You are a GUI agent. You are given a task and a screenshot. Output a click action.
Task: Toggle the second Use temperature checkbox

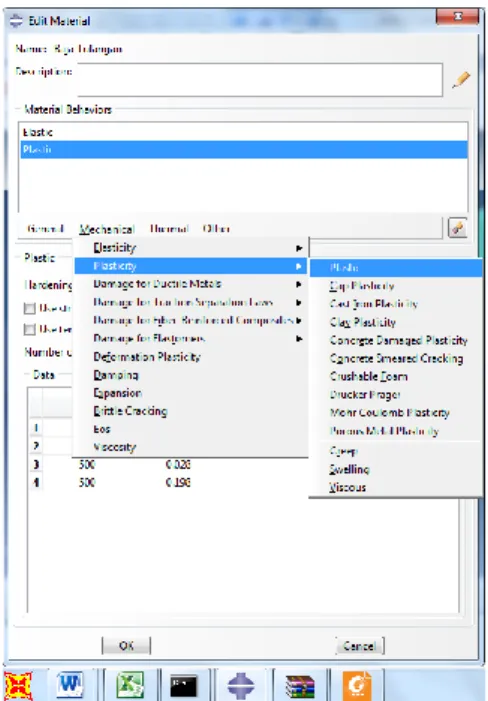point(29,329)
